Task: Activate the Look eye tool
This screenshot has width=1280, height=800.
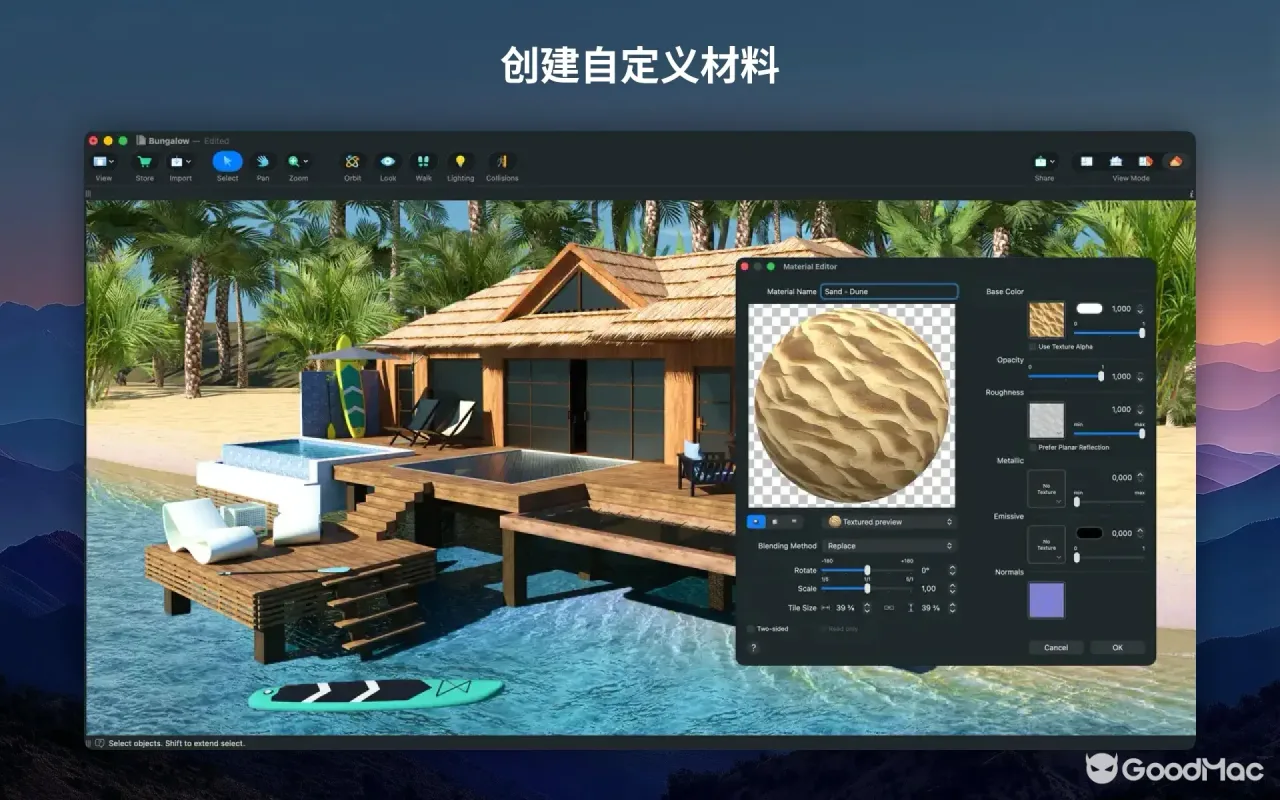Action: tap(388, 162)
